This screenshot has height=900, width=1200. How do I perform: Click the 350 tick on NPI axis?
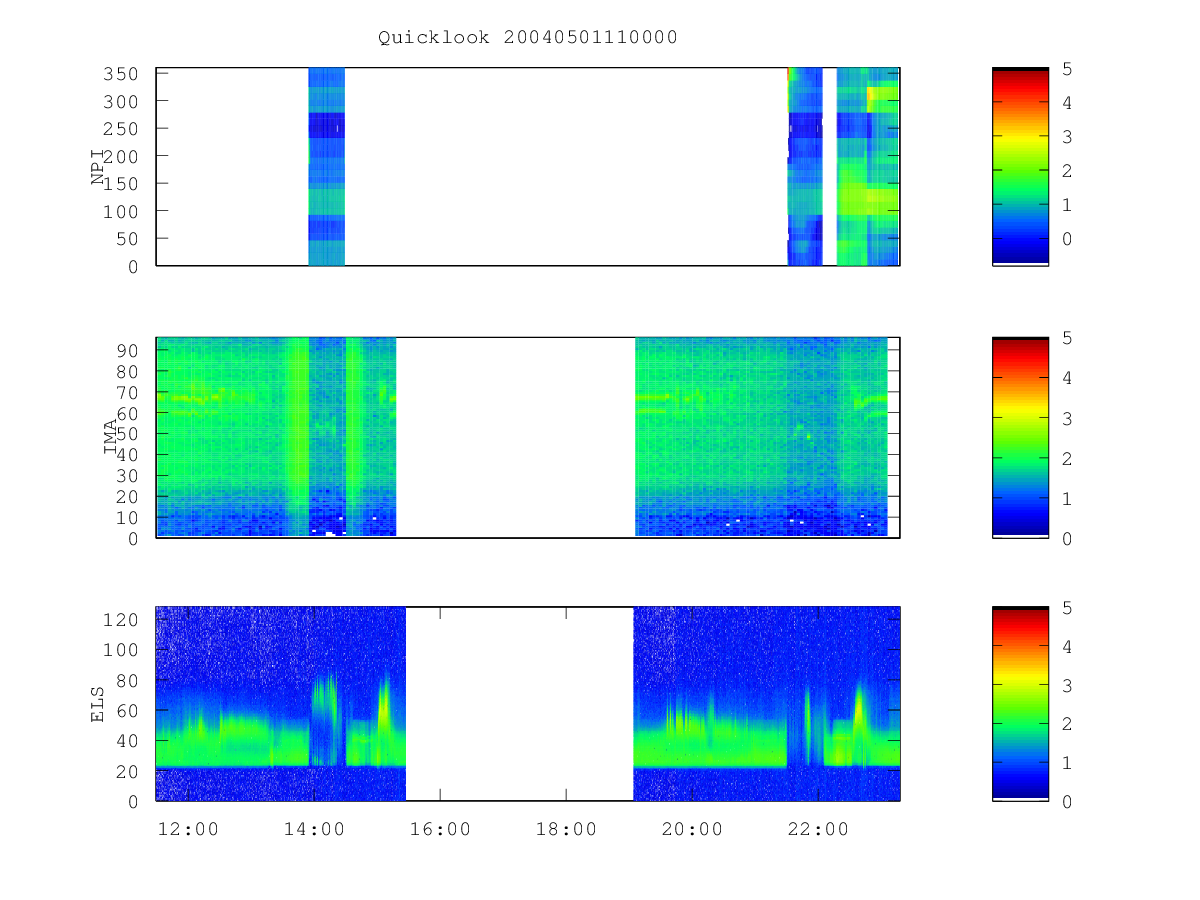point(122,74)
